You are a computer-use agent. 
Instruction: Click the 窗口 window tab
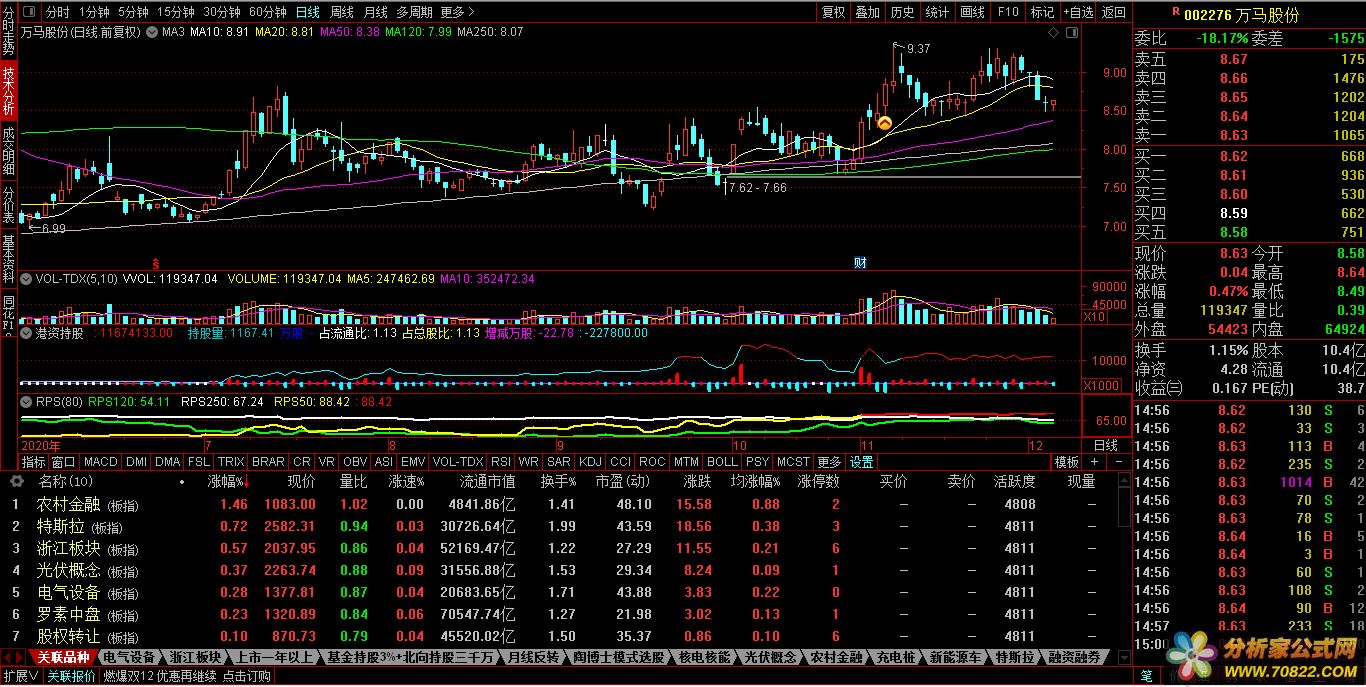[63, 462]
